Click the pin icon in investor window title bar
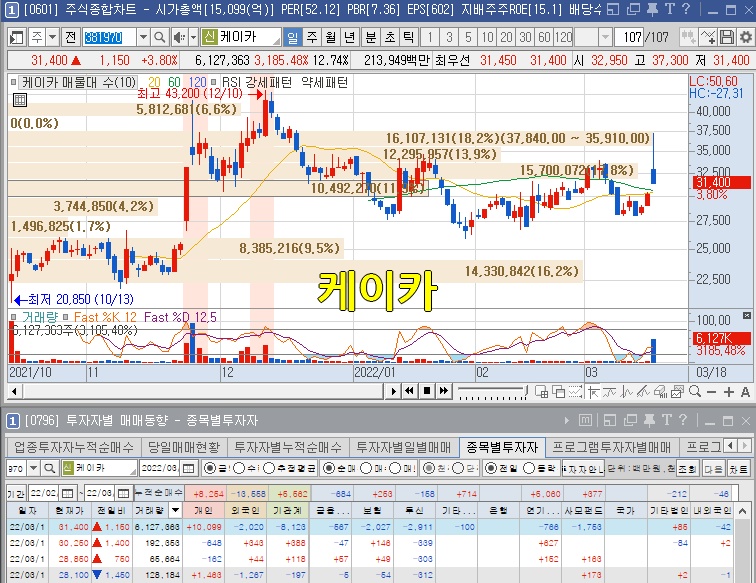Viewport: 756px width, 583px height. 650,420
